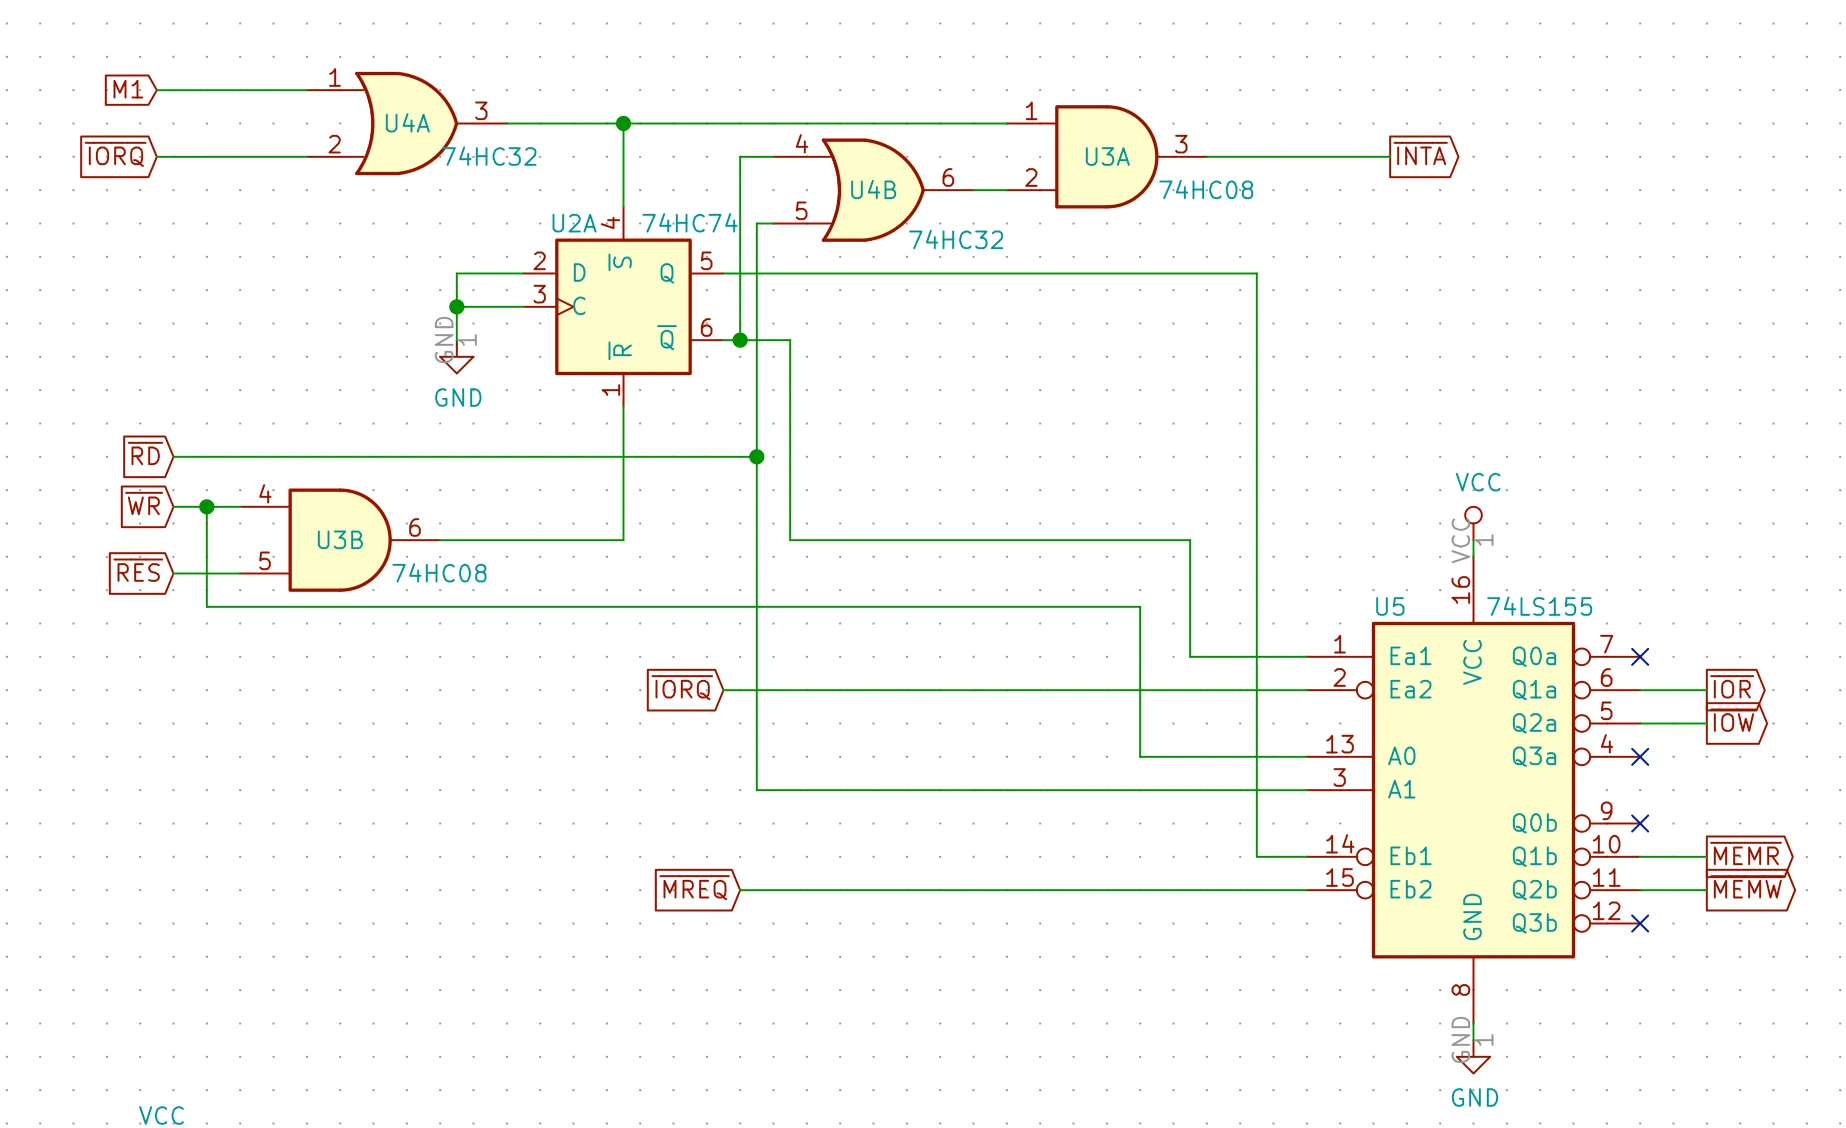Select the U4B OR gate symbol
Screen dimensions: 1846x1128
click(873, 190)
